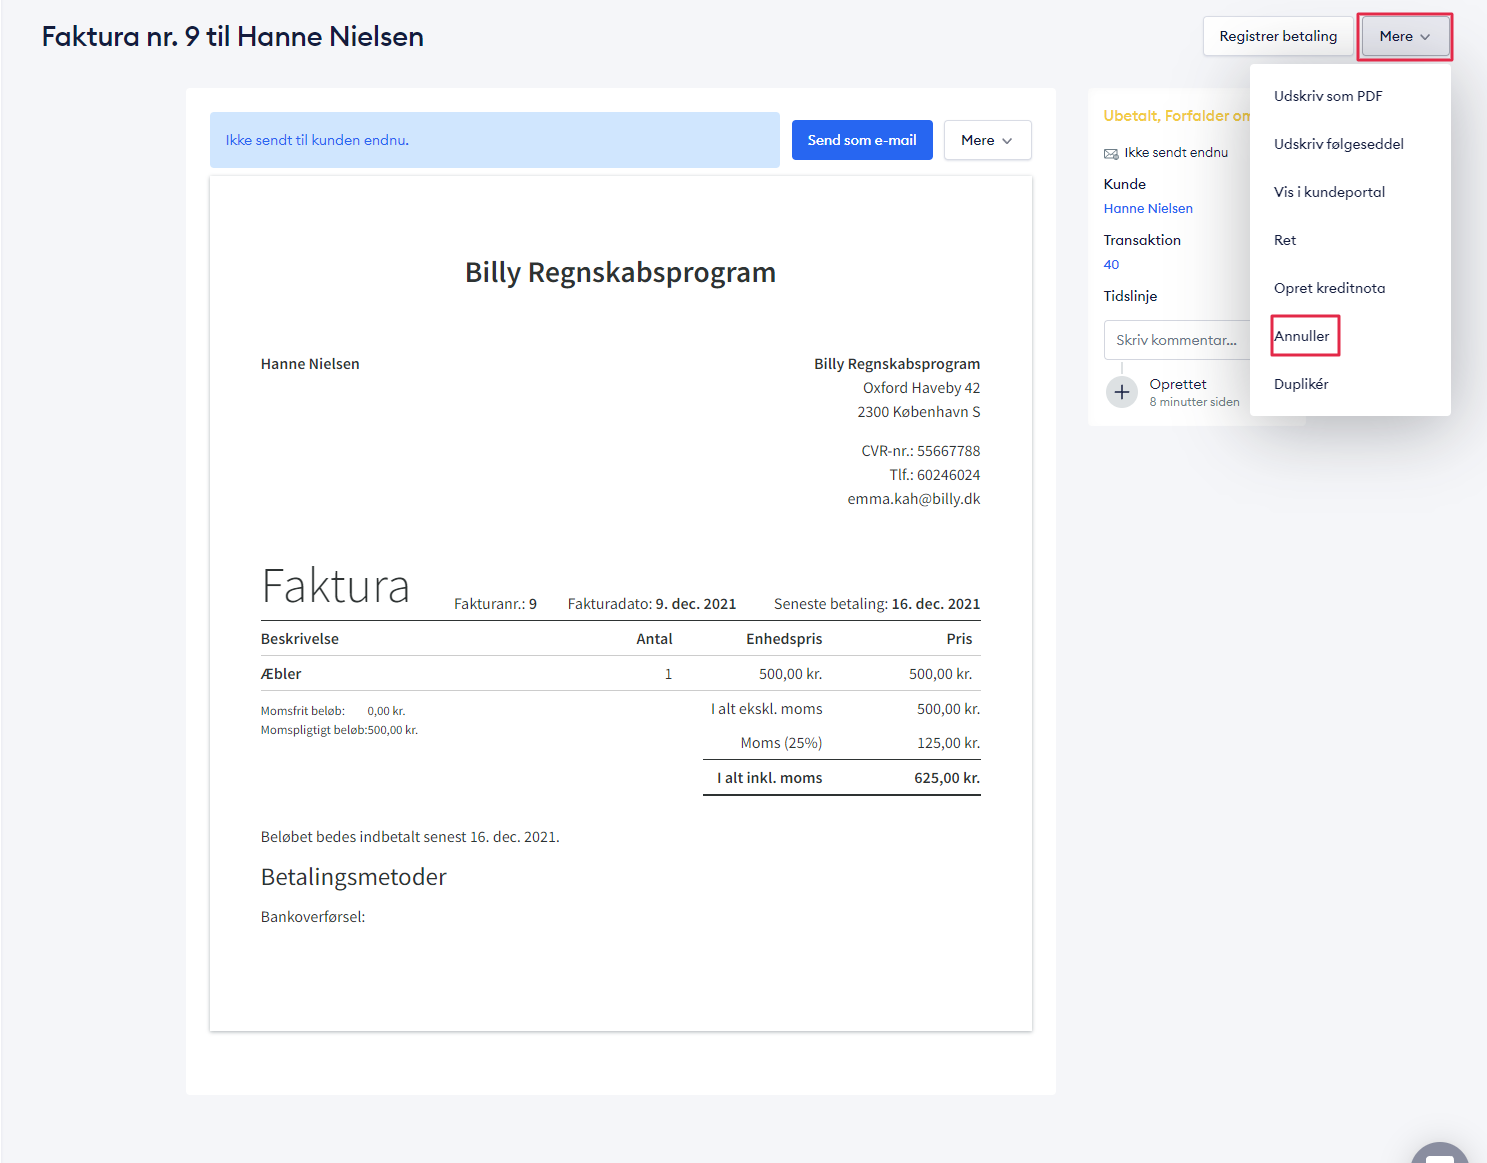Click Fakturadato: 9. dec. 2021 text
This screenshot has height=1163, width=1487.
click(652, 604)
